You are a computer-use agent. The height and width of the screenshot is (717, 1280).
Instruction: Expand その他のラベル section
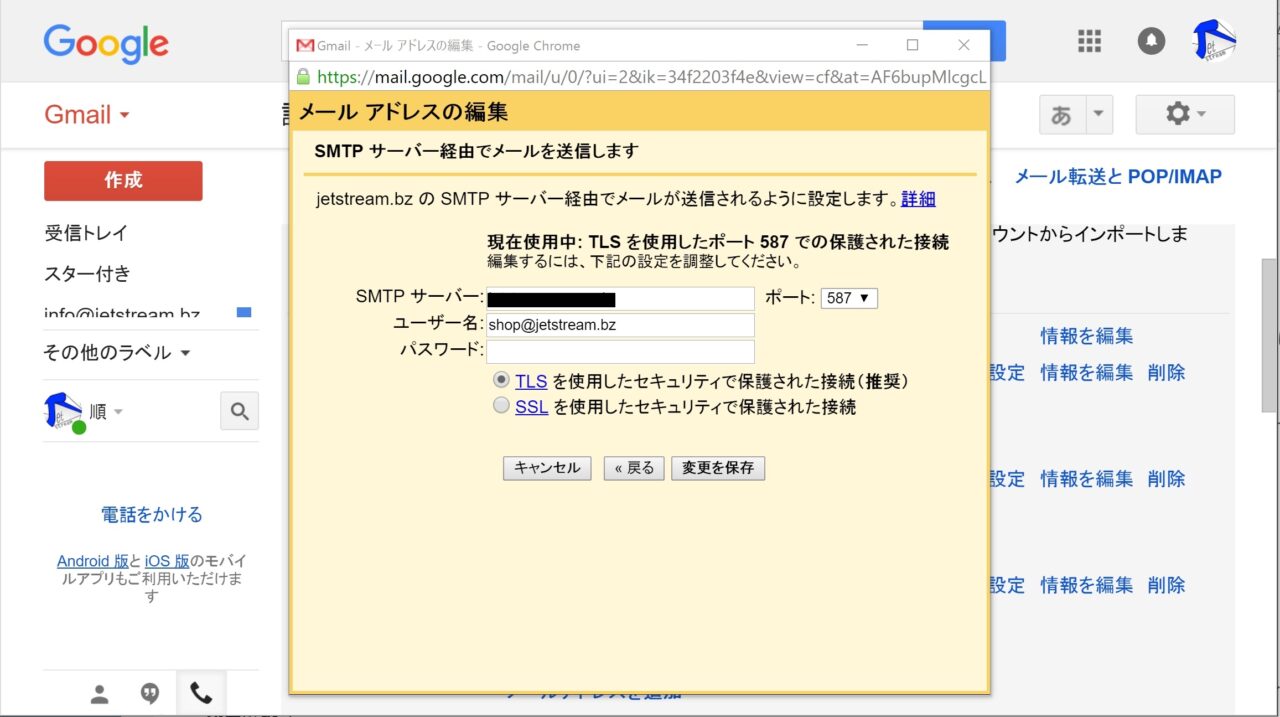point(116,353)
